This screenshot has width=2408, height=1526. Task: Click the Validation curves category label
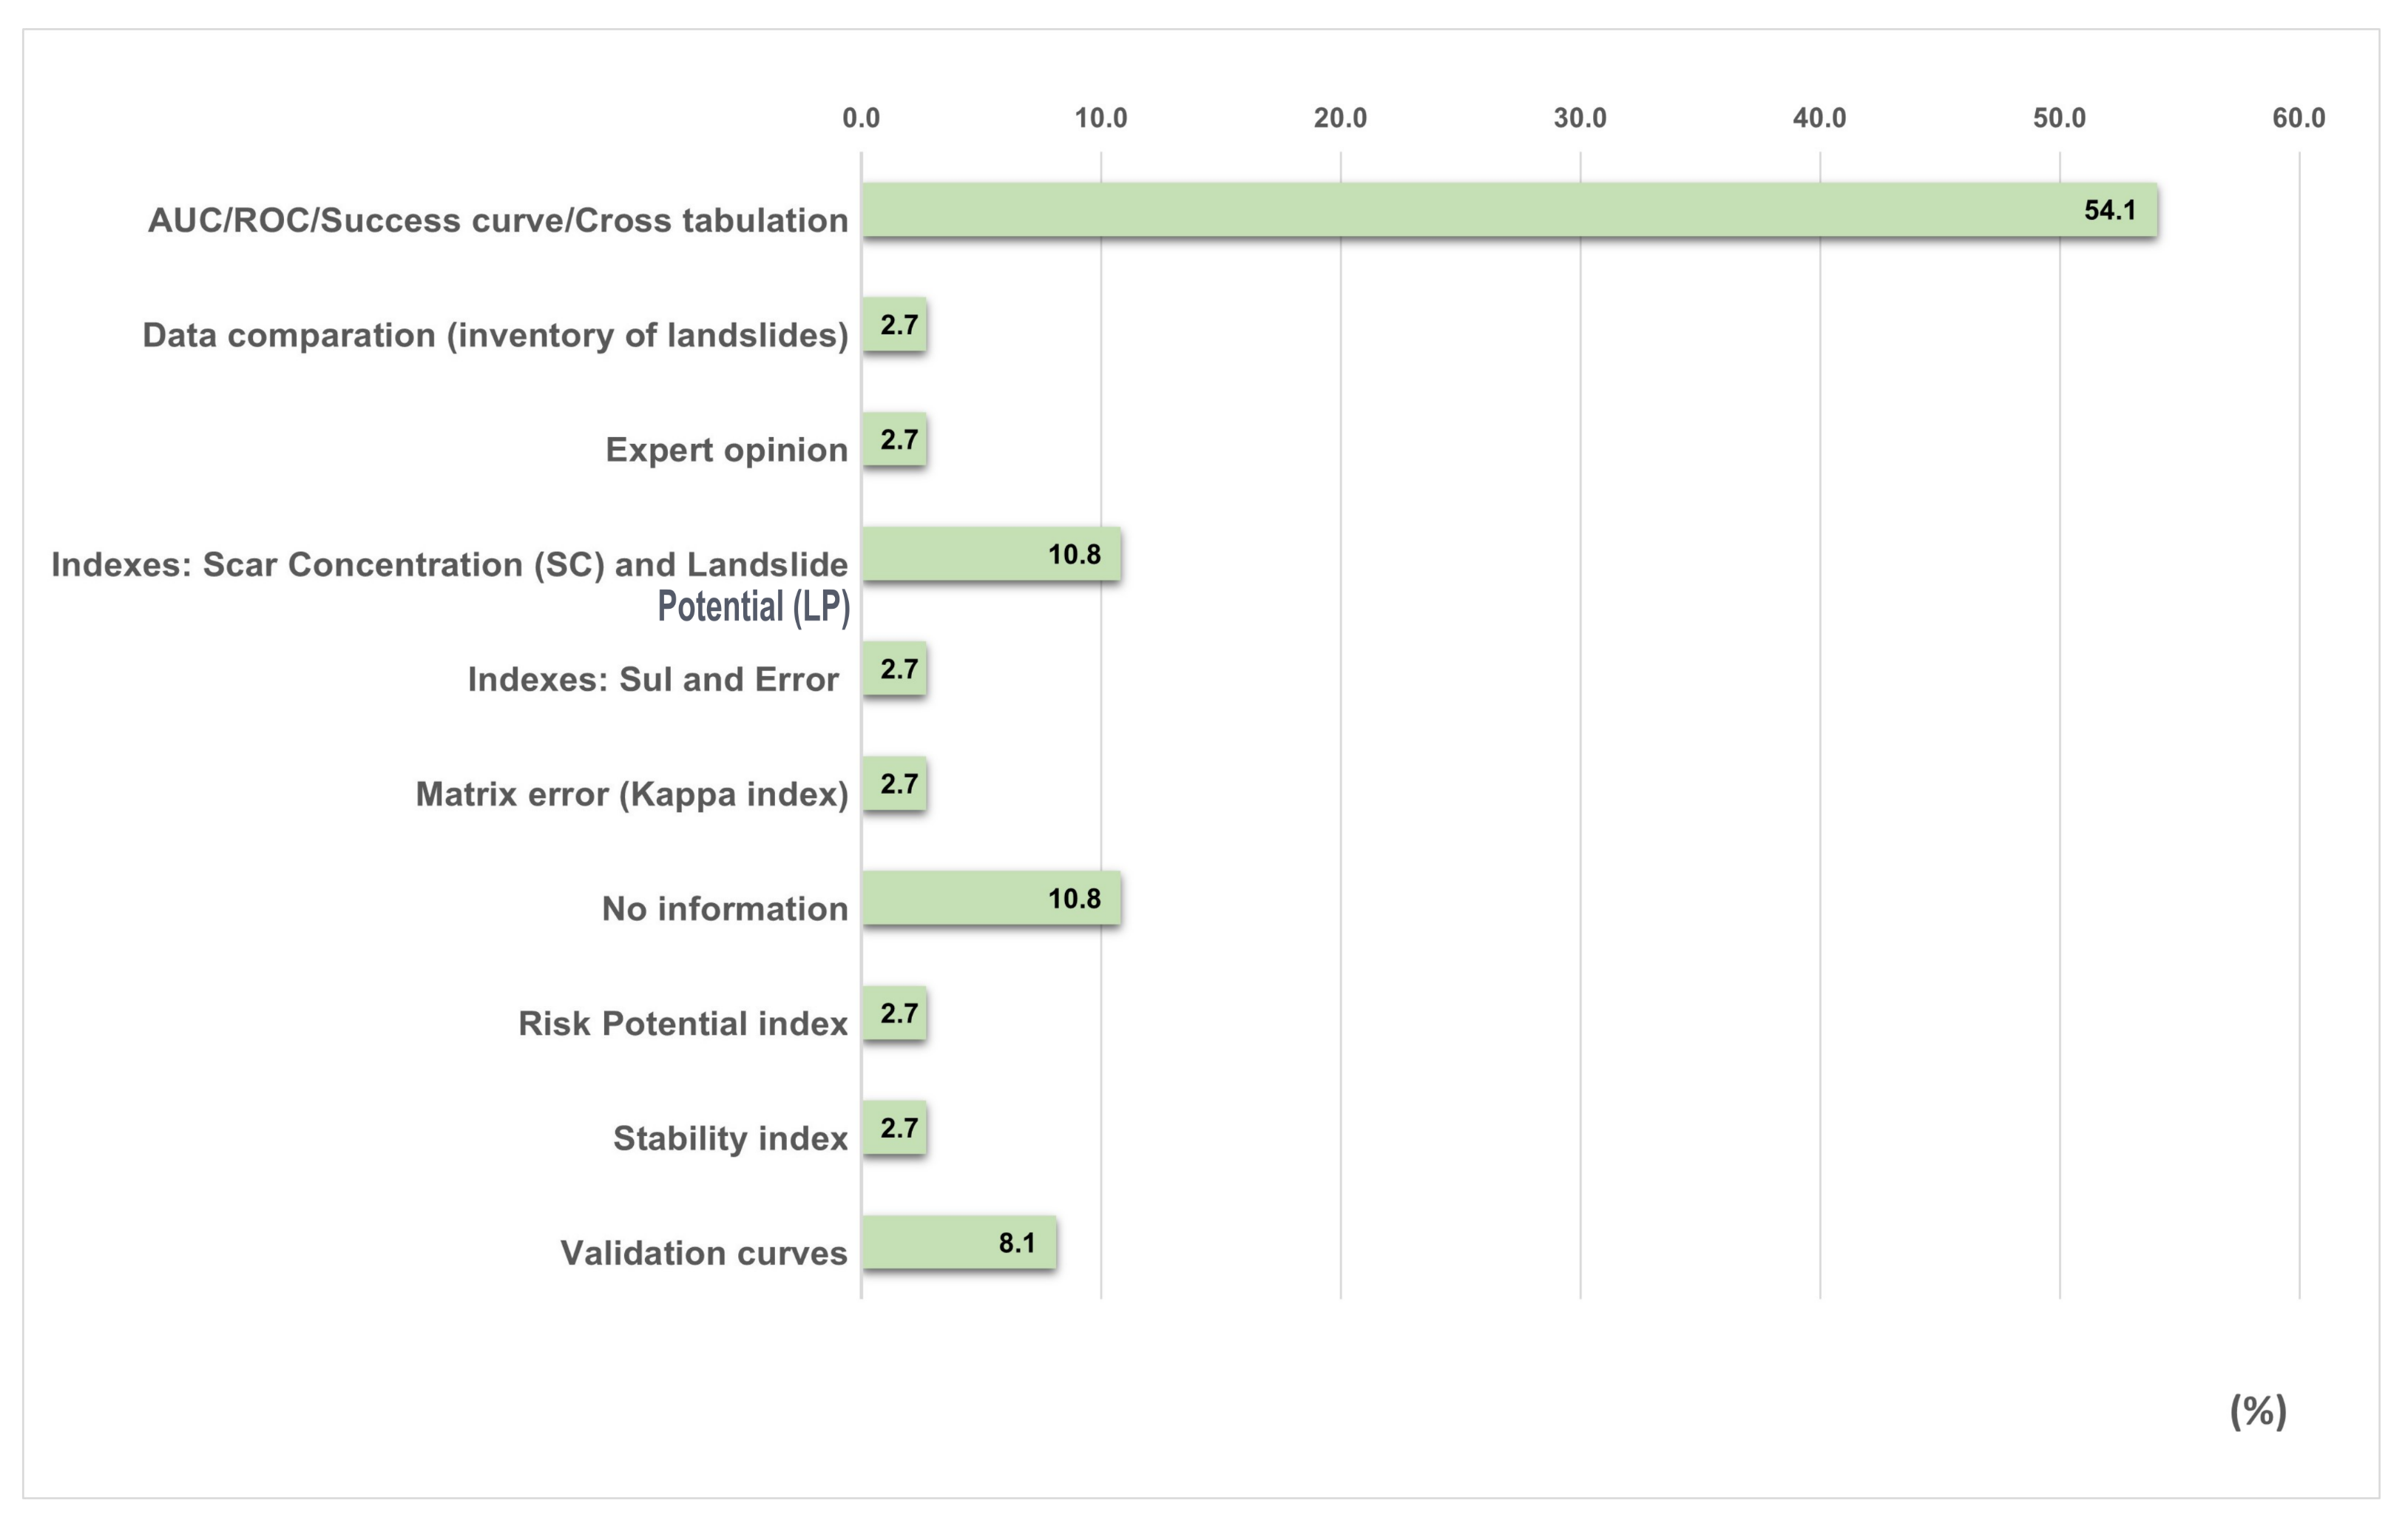pos(703,1253)
